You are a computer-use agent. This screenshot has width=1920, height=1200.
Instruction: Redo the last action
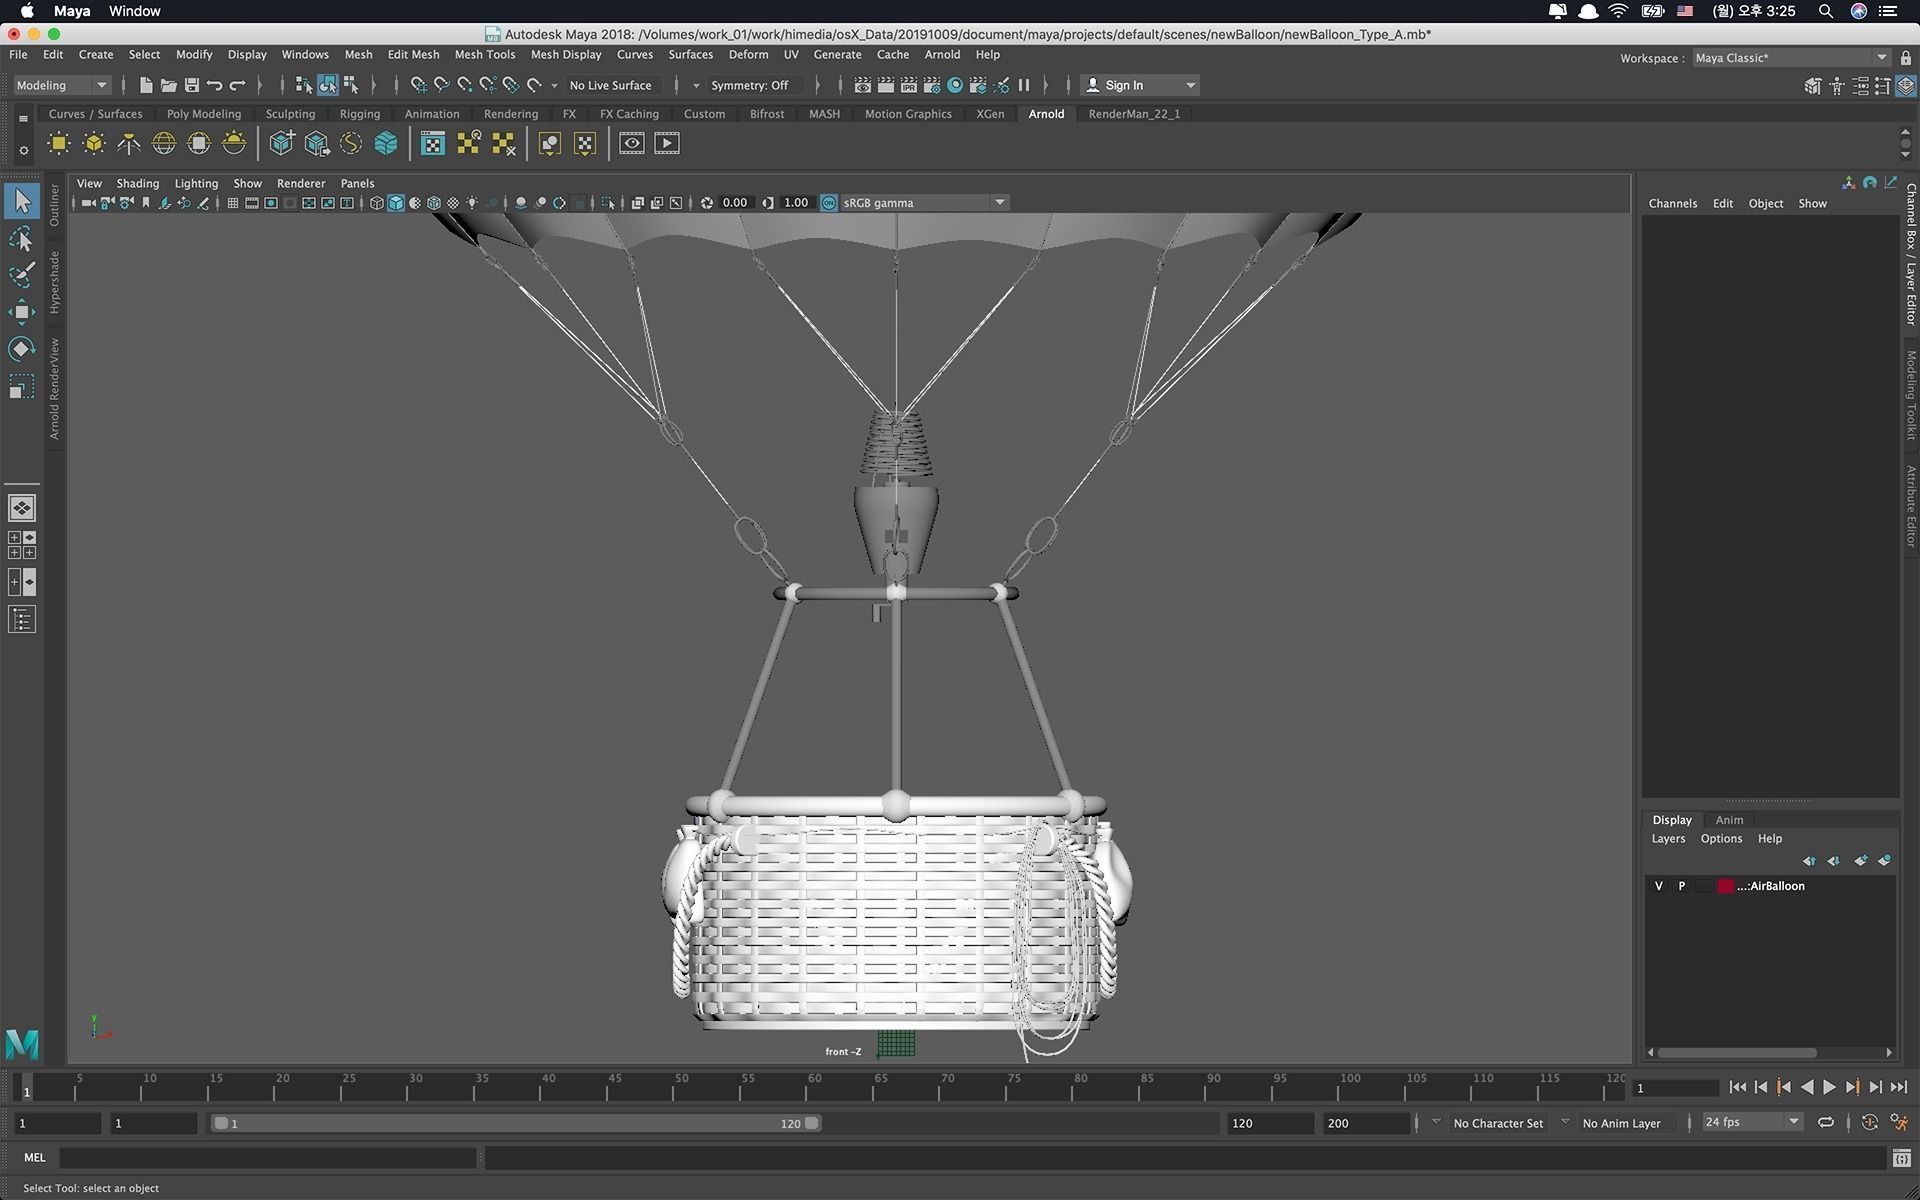[238, 86]
